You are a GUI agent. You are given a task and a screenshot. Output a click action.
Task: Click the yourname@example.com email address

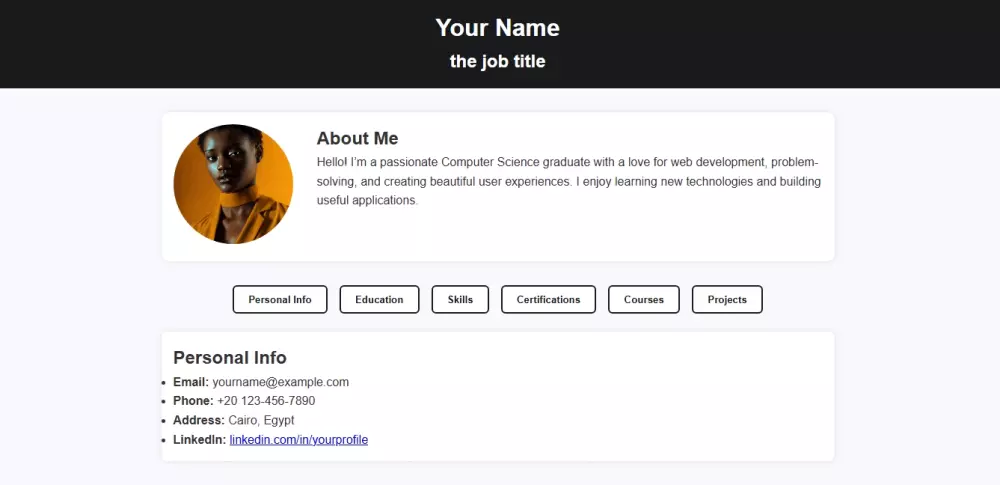280,382
